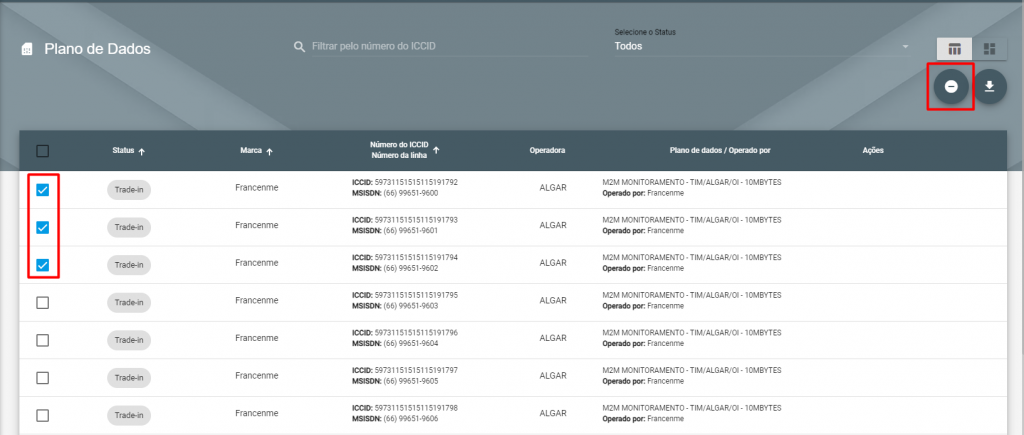Switch to table list view
The height and width of the screenshot is (435, 1024).
tap(954, 49)
